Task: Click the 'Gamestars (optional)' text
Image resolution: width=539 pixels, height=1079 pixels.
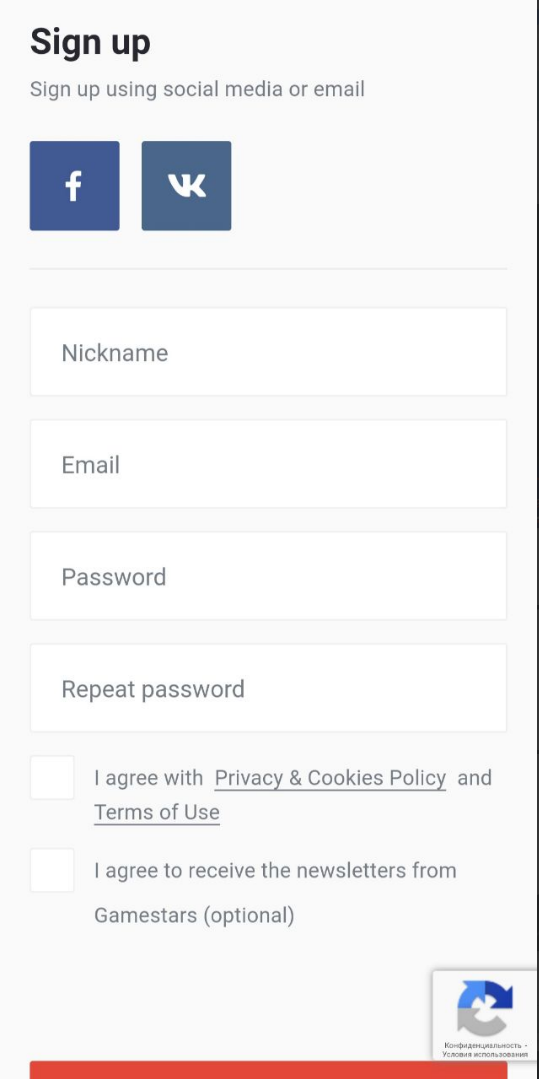Action: 194,916
